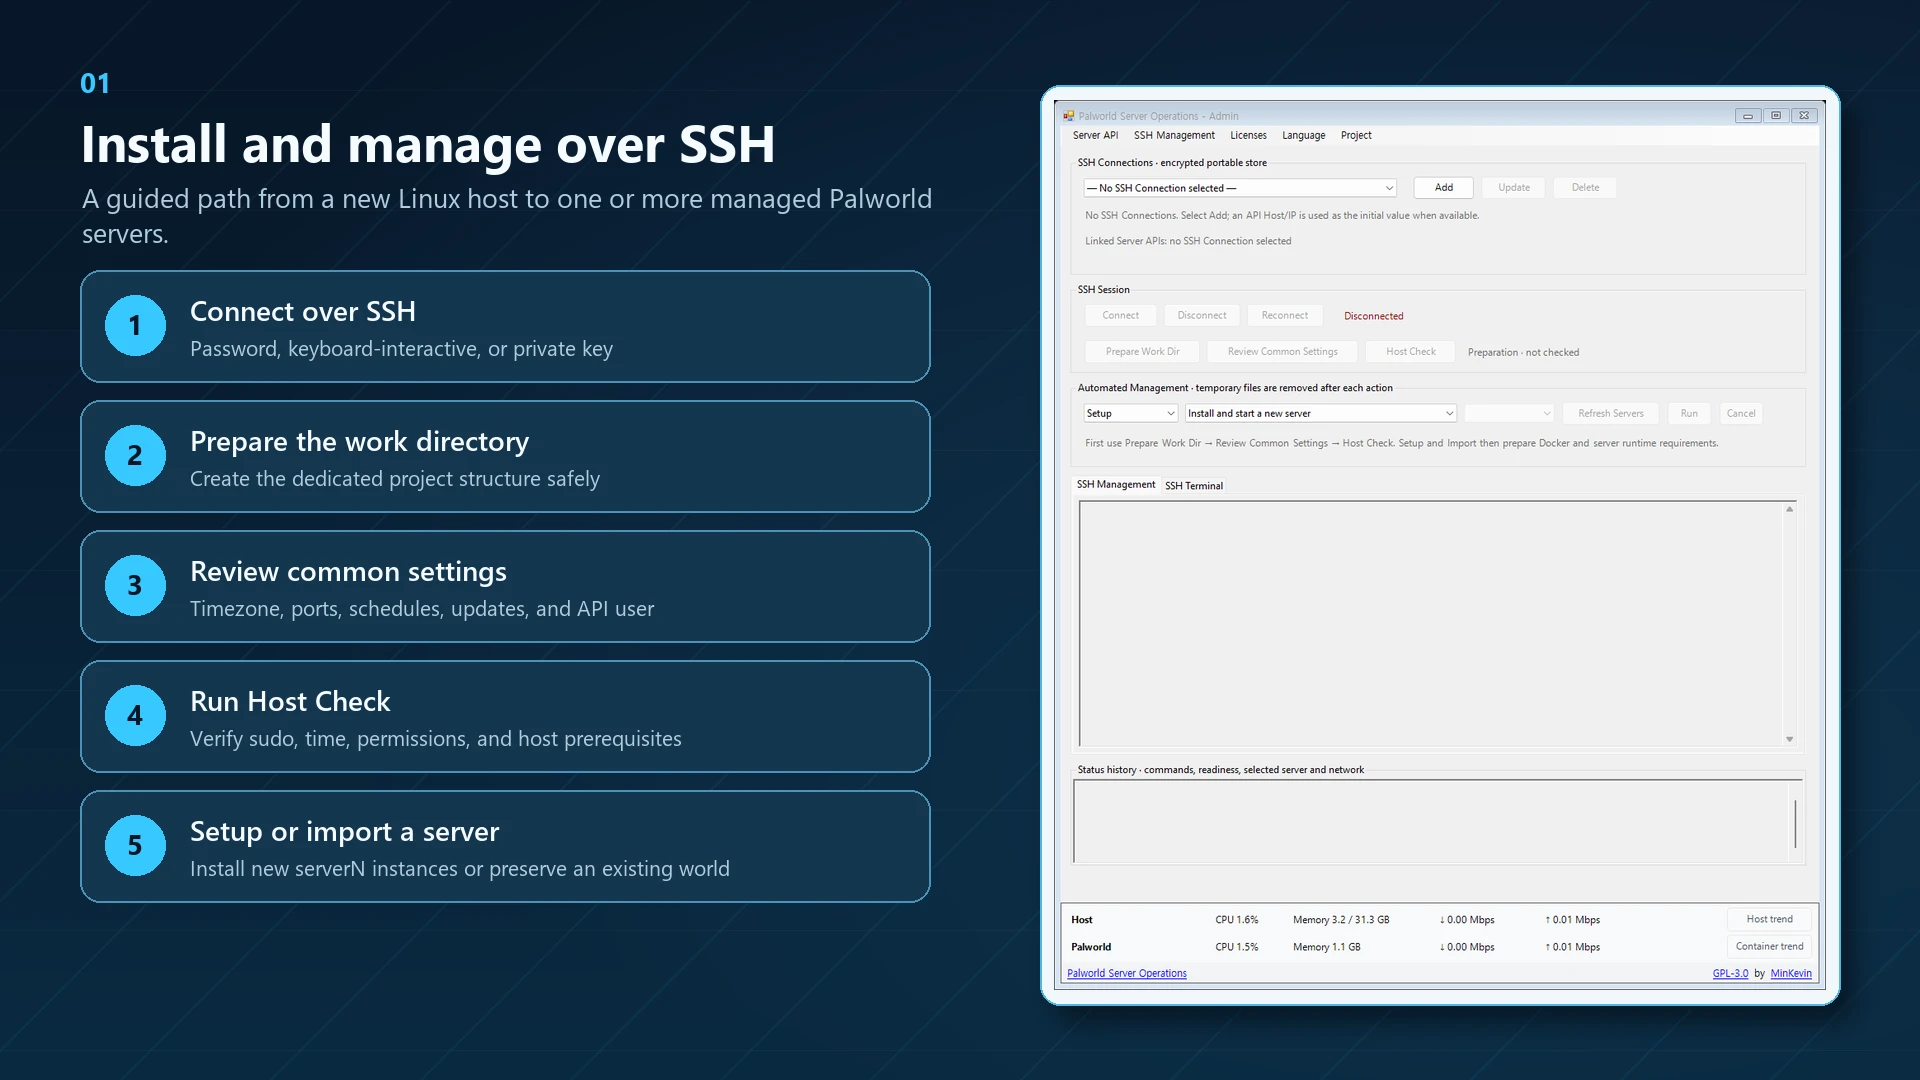Click the 'Prepare the work directory' step heading
This screenshot has height=1080, width=1920.
coord(360,442)
